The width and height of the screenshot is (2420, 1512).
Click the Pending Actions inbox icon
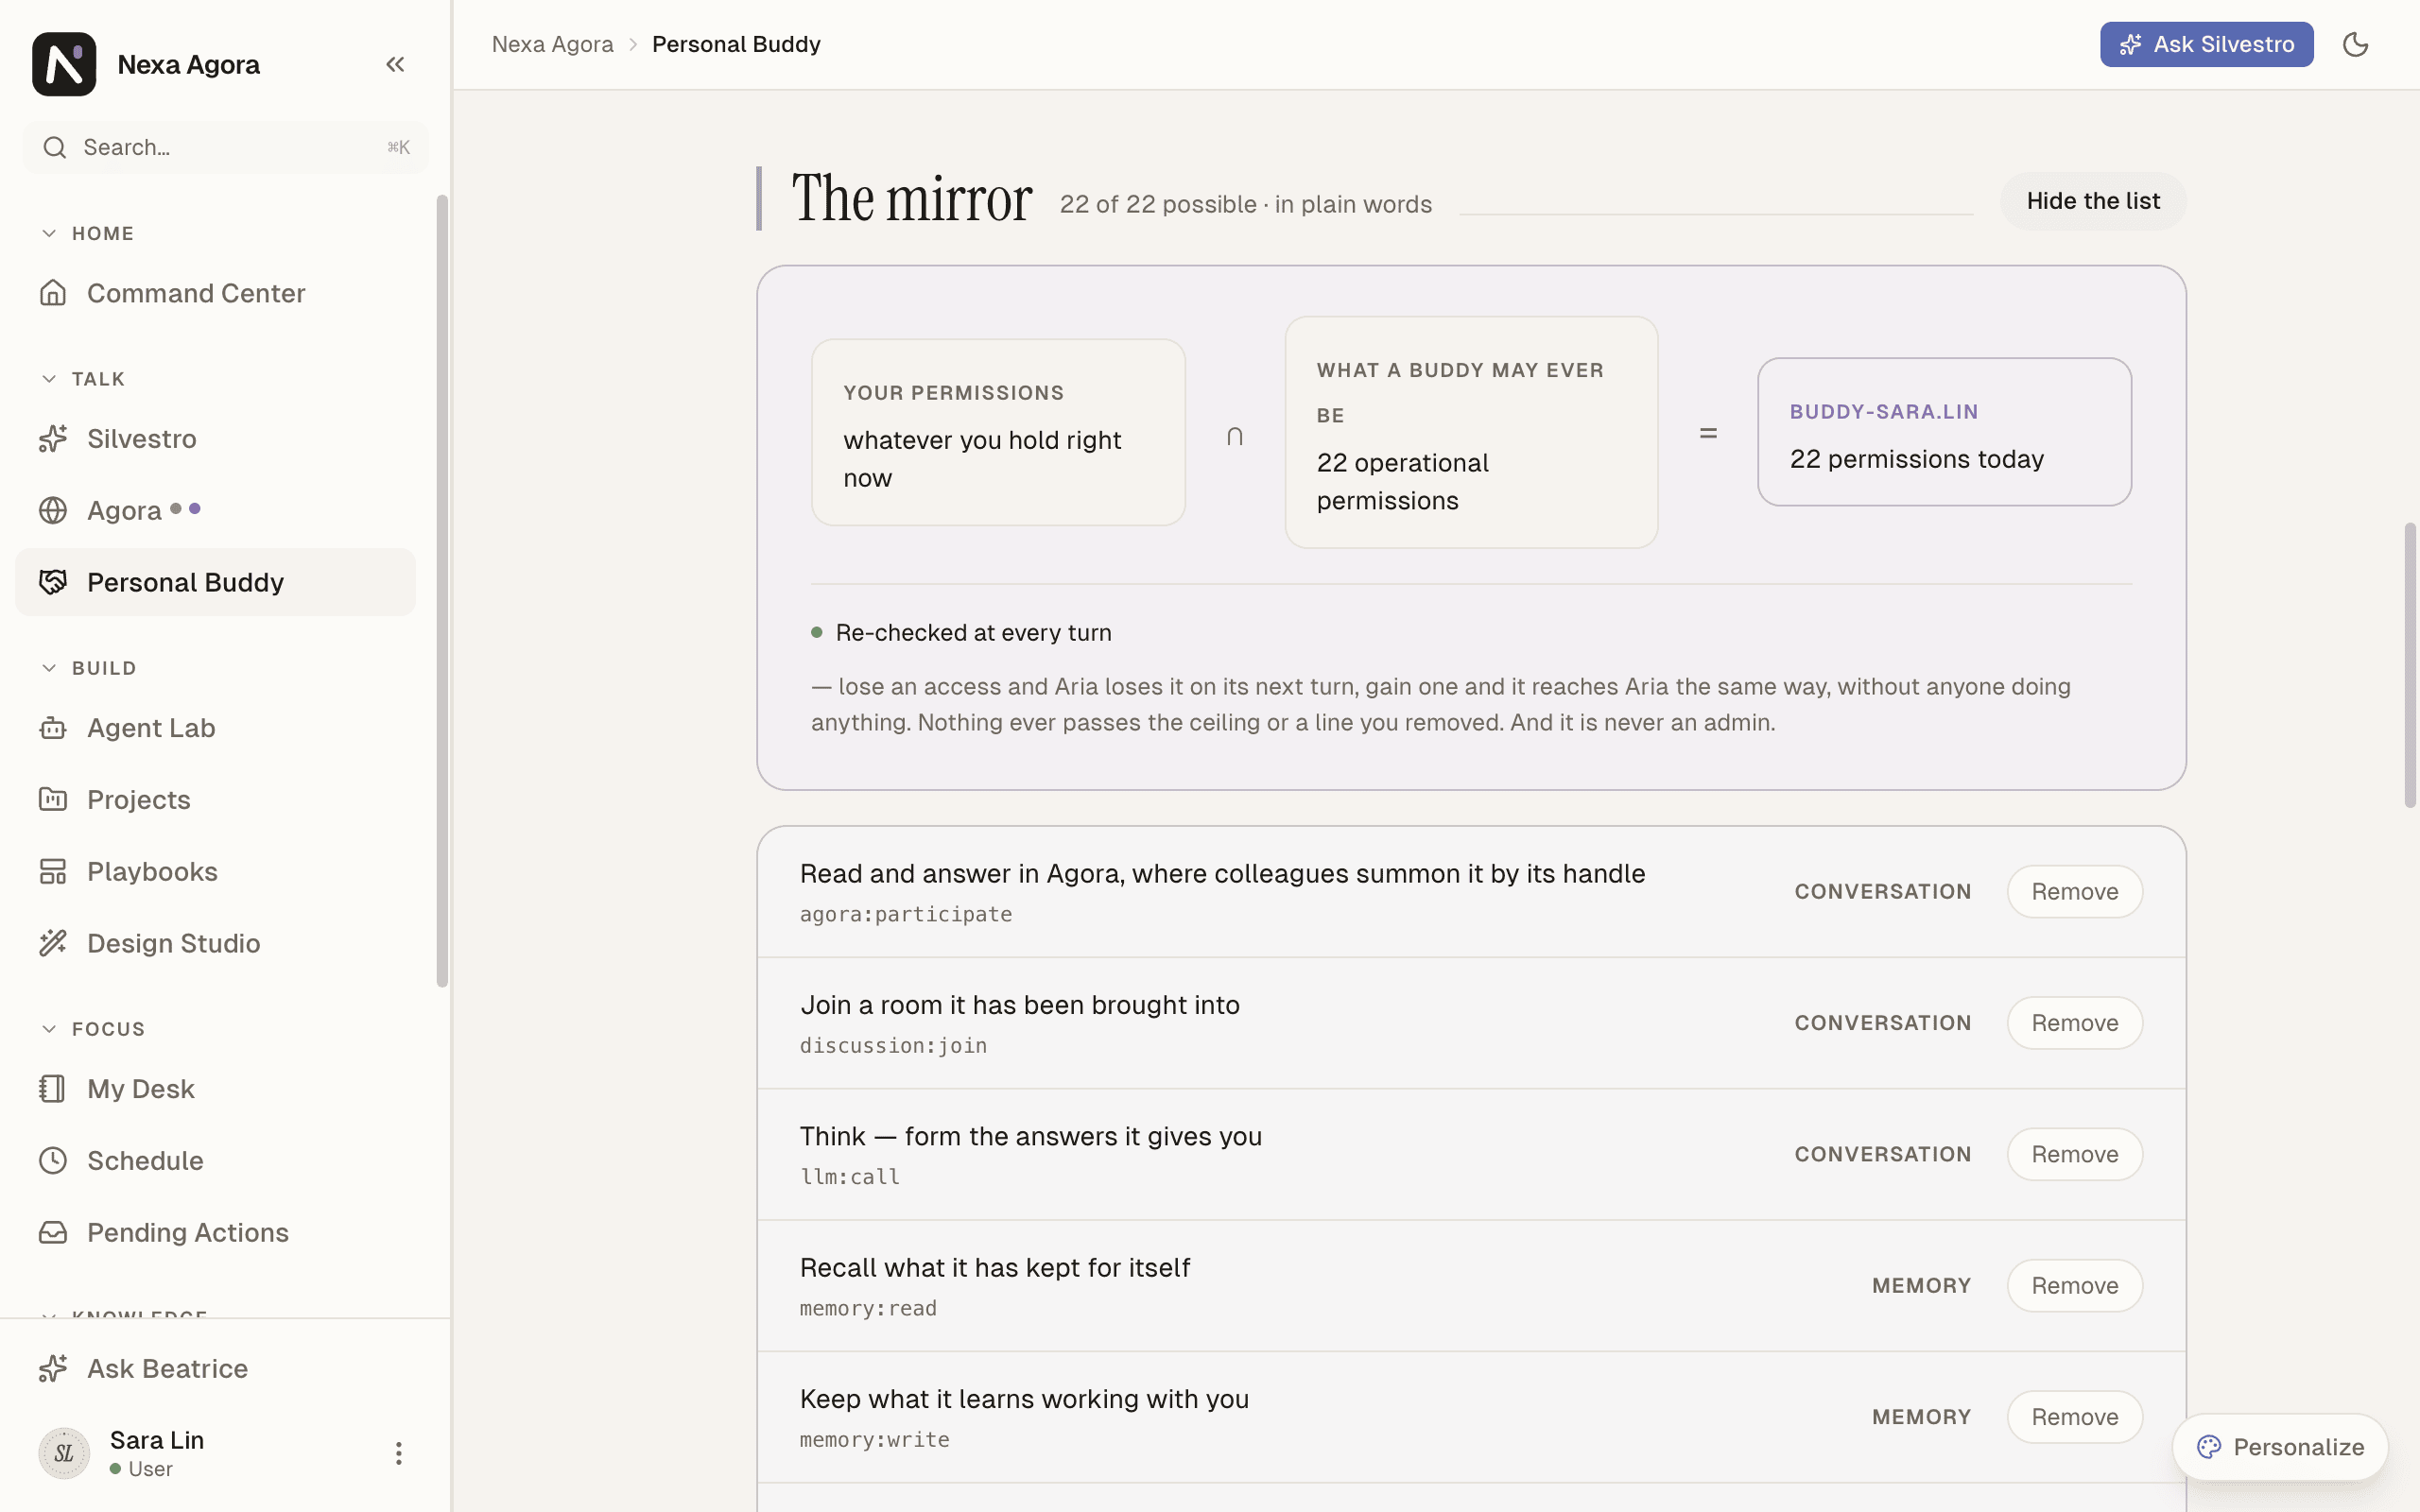[x=53, y=1232]
